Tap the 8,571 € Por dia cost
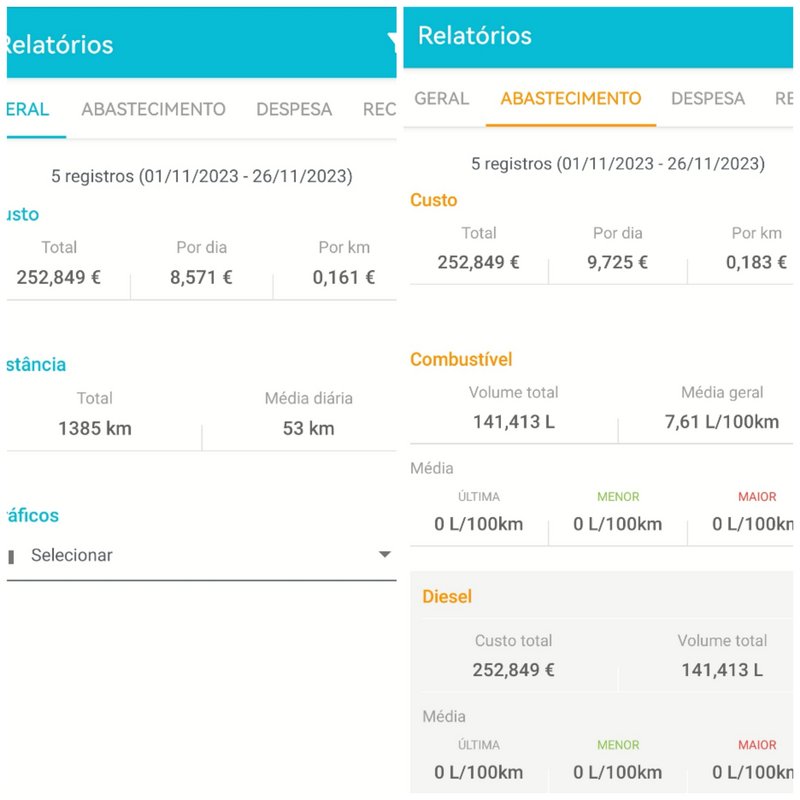Screen dimensions: 800x800 [x=201, y=278]
